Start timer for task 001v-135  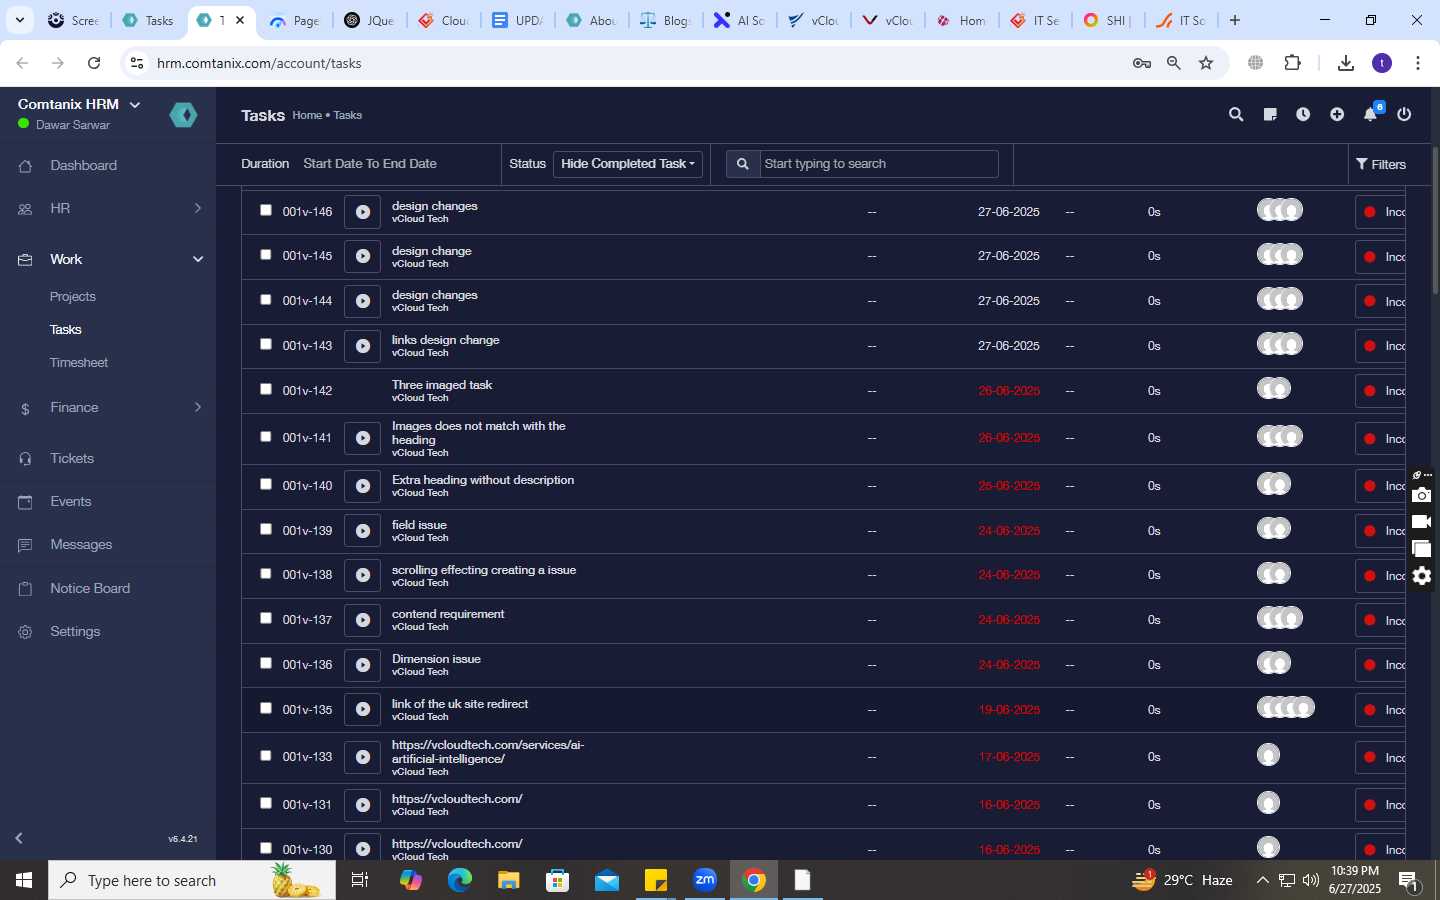pyautogui.click(x=362, y=710)
